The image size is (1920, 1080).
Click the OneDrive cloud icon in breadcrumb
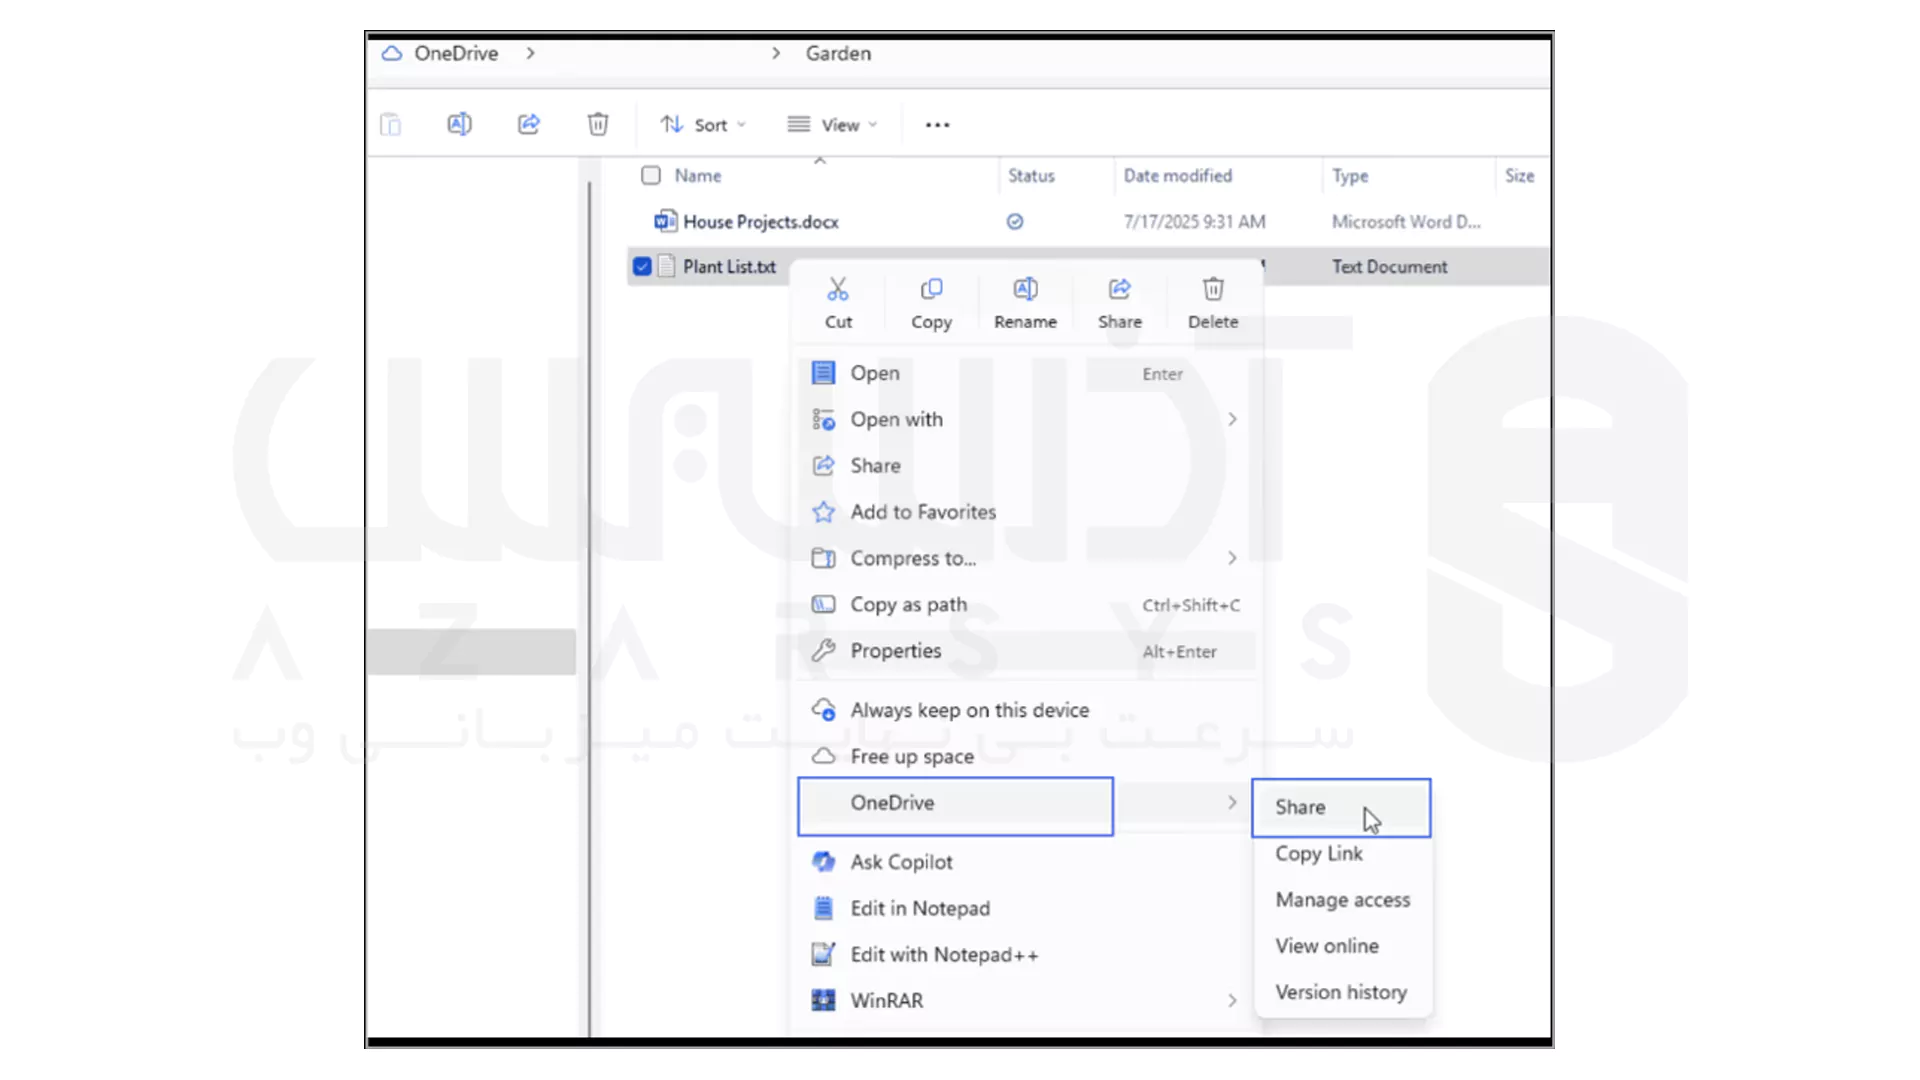coord(391,53)
